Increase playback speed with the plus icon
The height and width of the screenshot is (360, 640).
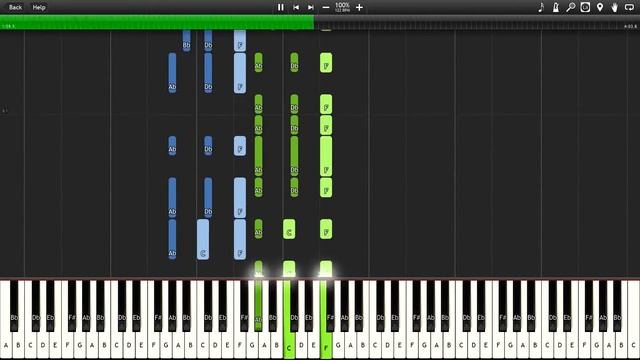coord(359,7)
